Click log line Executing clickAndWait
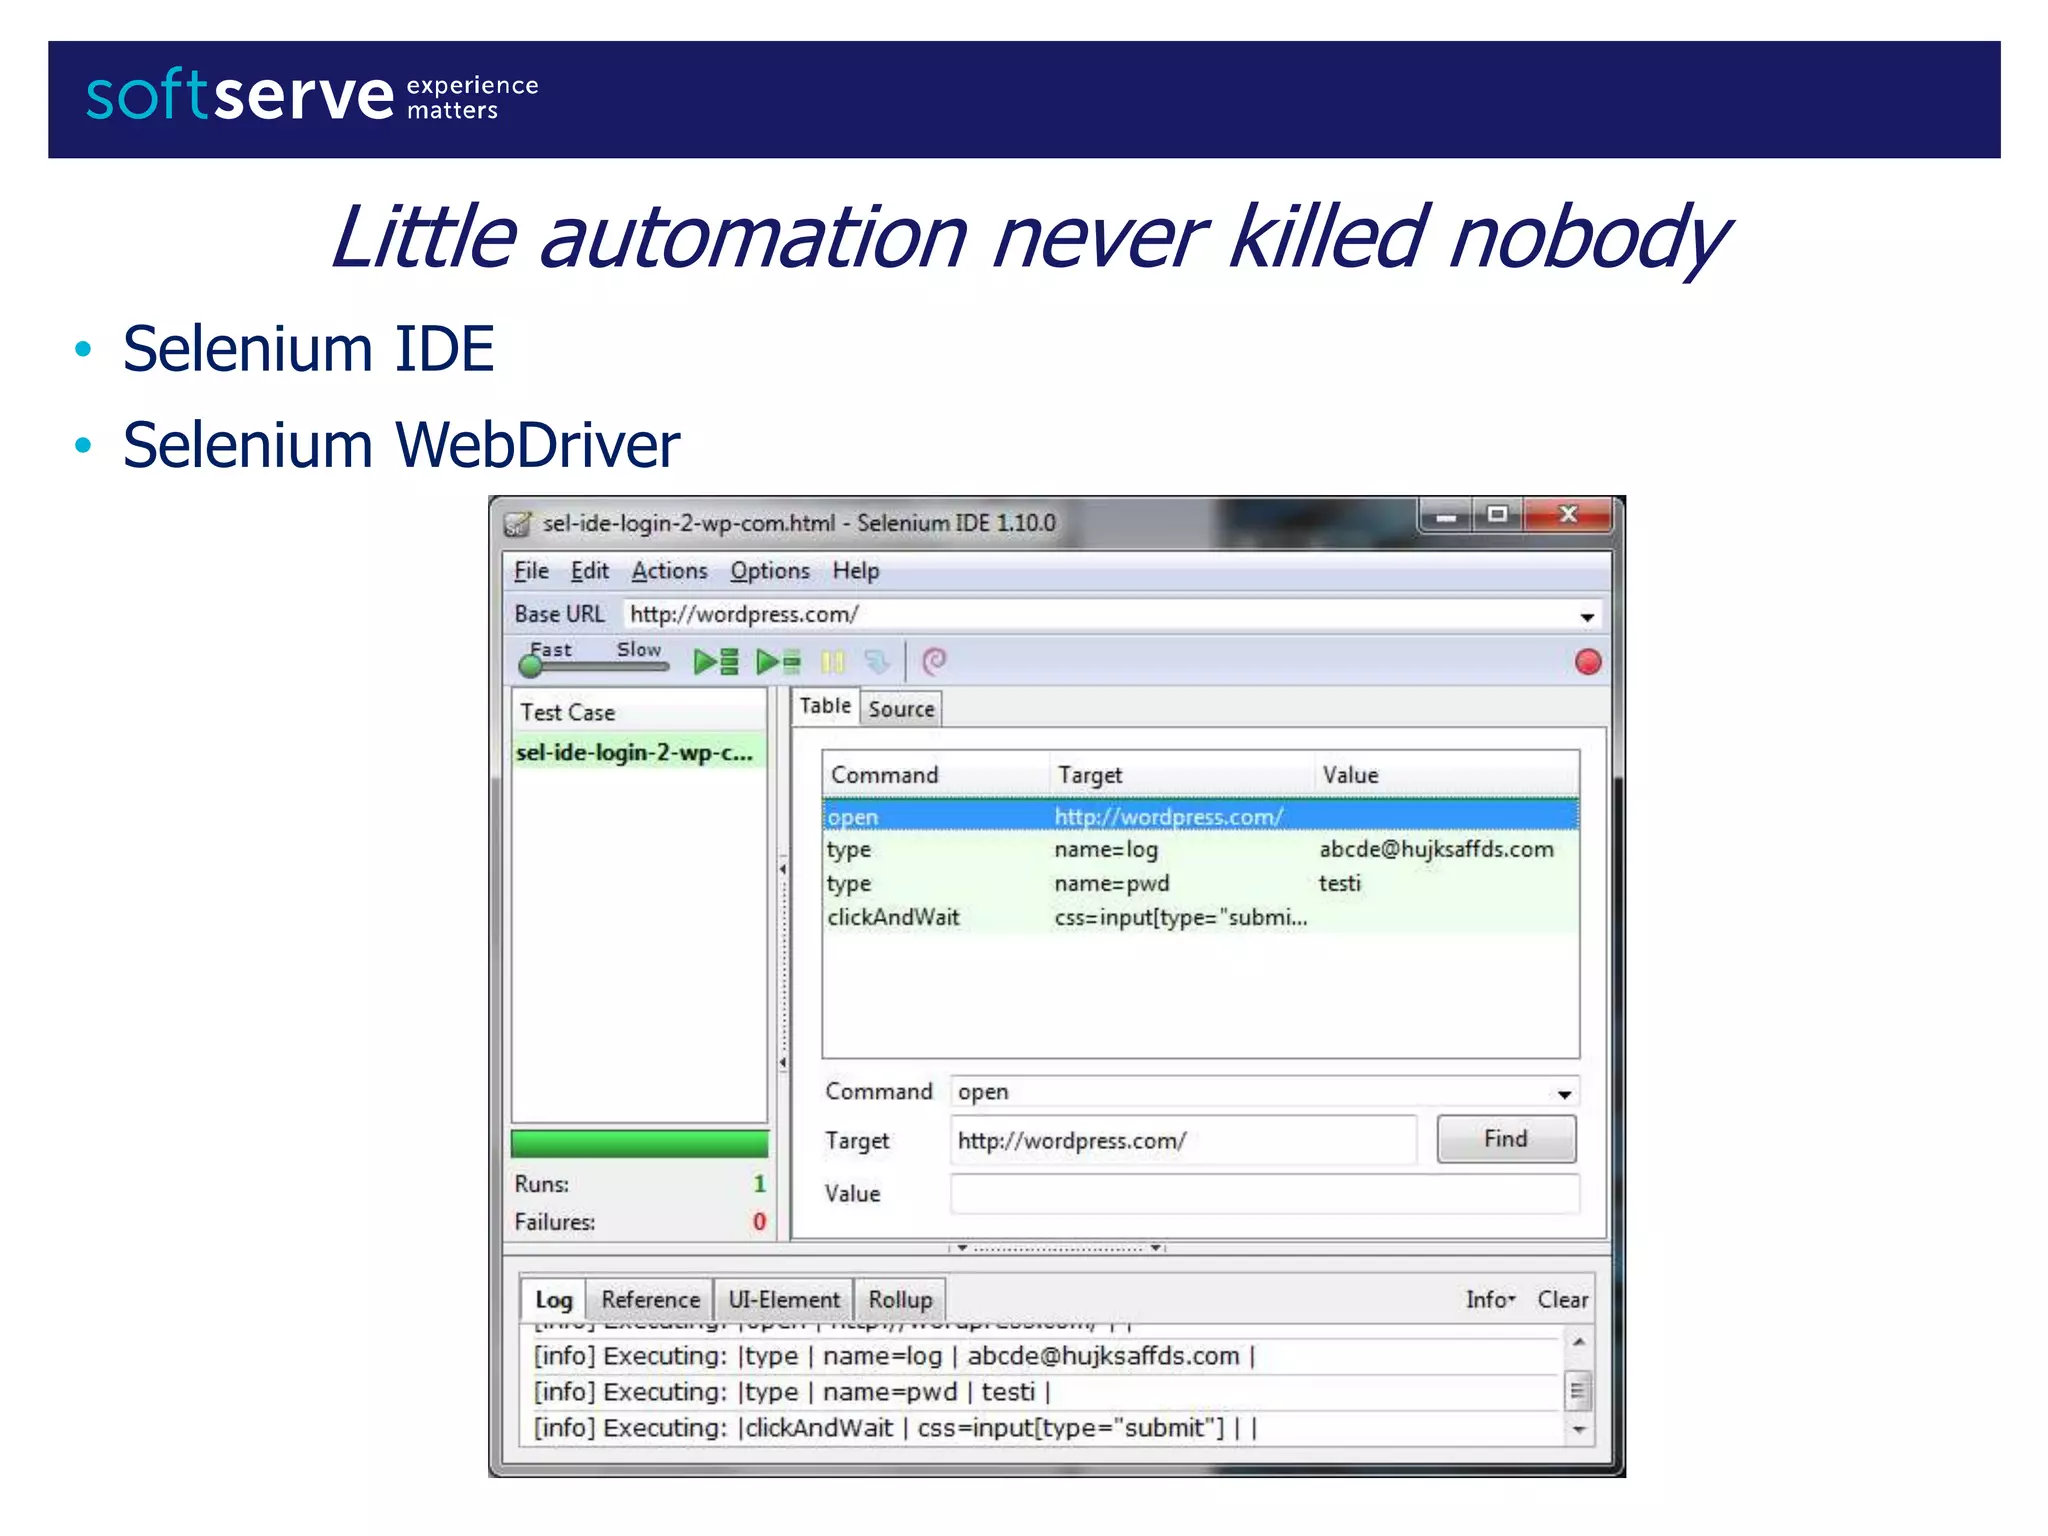The width and height of the screenshot is (2048, 1536). pyautogui.click(x=895, y=1428)
